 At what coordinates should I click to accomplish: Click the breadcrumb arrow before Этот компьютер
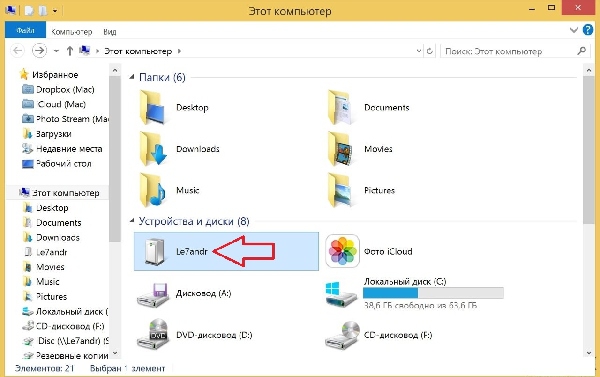[97, 51]
